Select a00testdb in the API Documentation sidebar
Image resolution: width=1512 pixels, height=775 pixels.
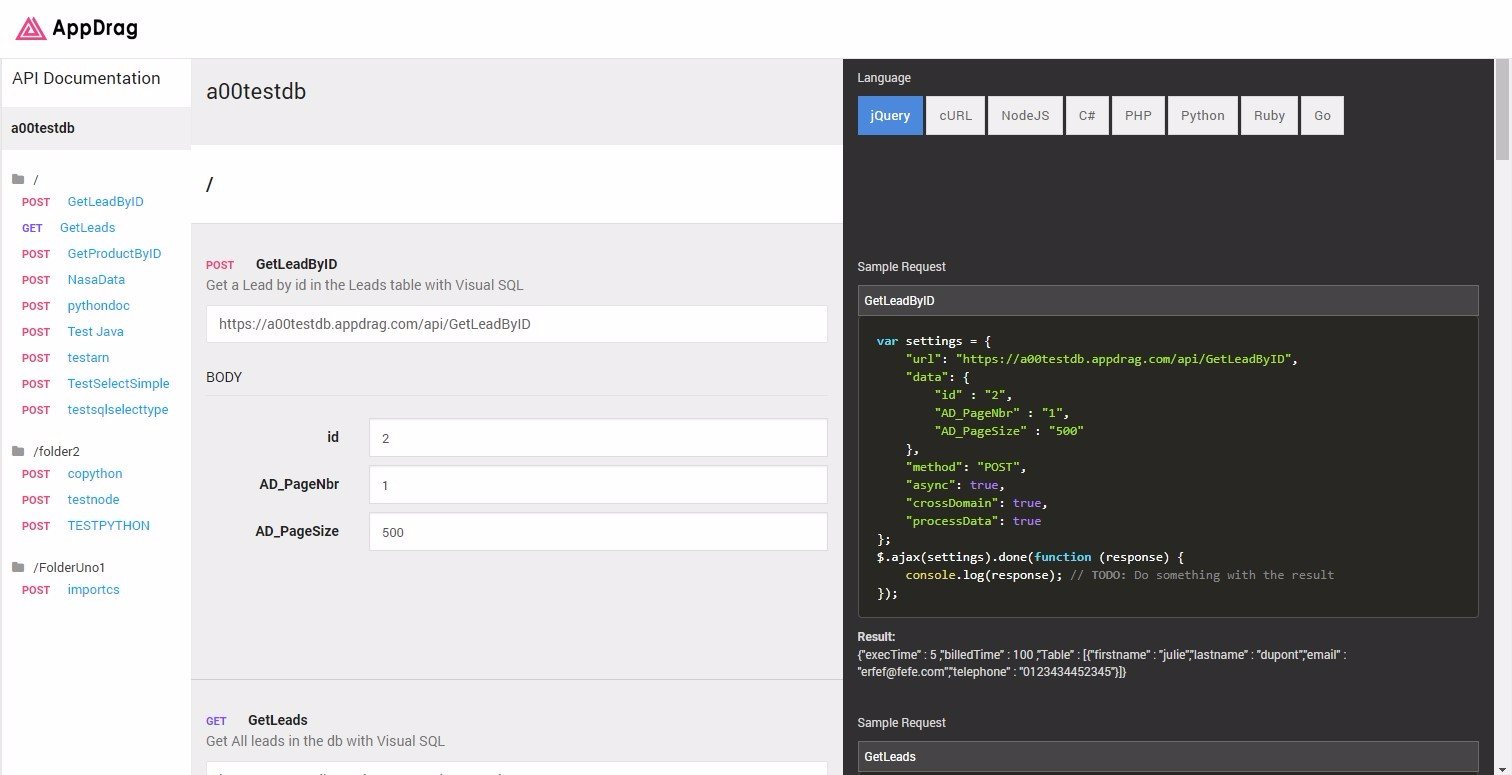(43, 128)
